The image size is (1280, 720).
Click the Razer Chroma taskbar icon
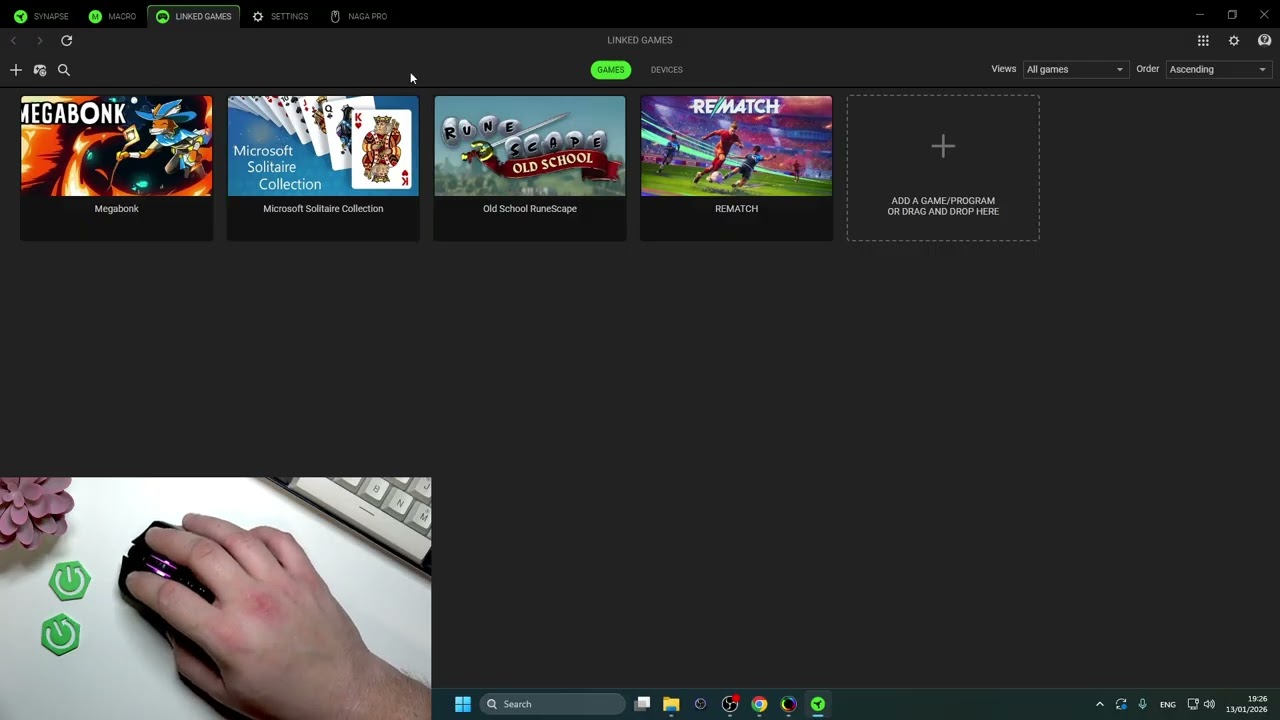pos(789,704)
